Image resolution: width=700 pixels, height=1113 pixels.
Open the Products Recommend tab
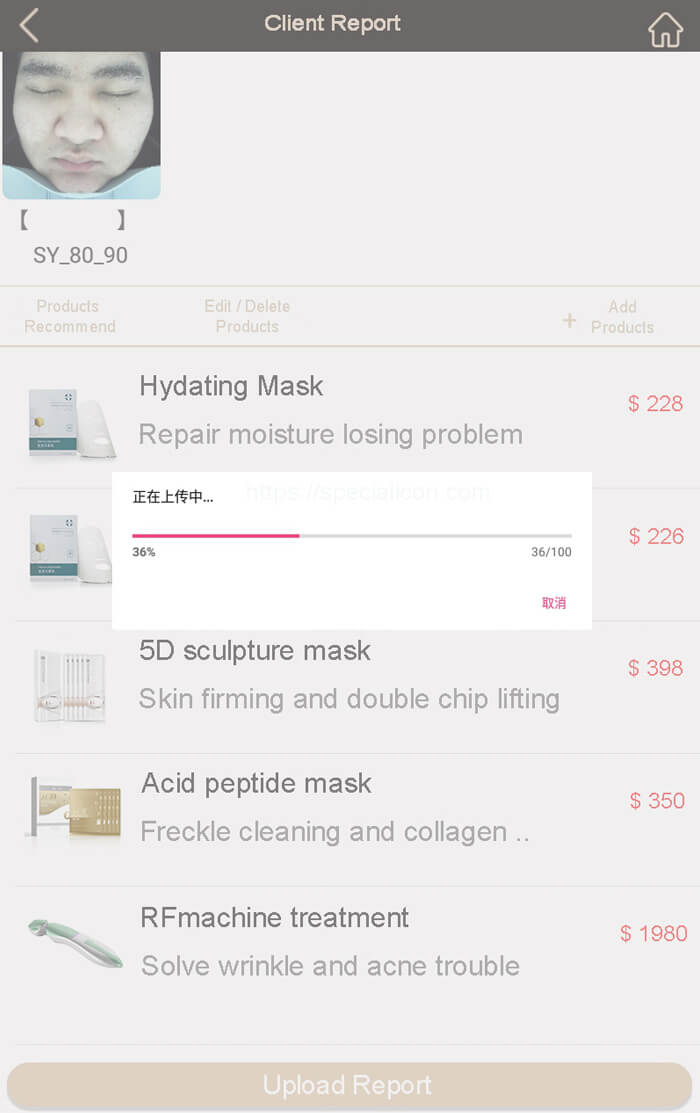point(70,316)
